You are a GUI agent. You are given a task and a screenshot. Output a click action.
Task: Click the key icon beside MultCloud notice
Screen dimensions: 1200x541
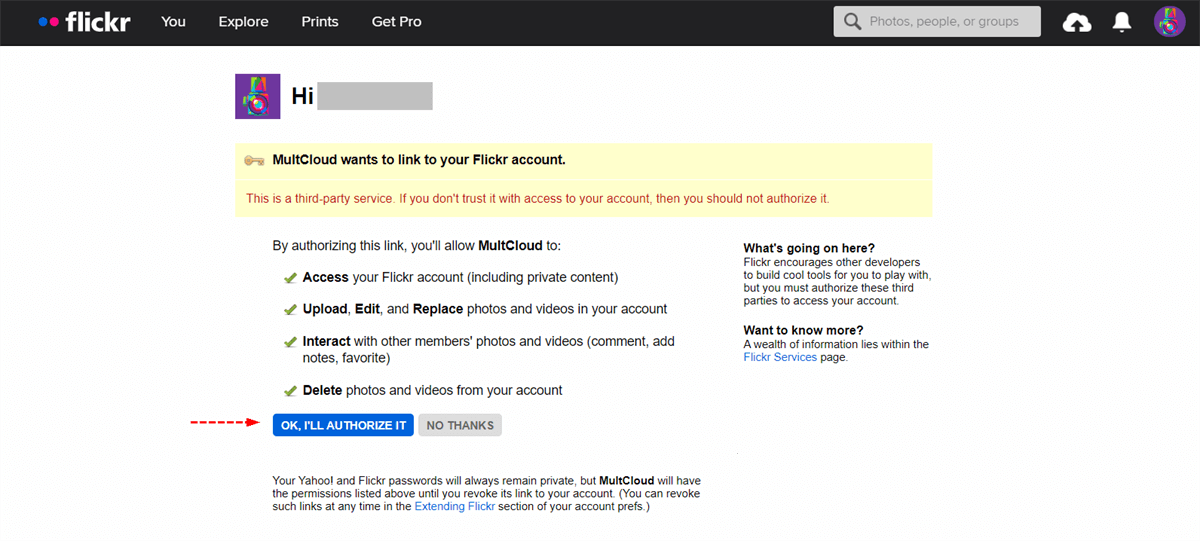click(x=254, y=160)
